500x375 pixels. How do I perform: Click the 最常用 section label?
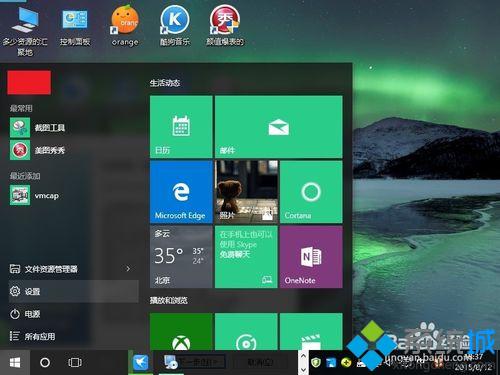pos(21,108)
